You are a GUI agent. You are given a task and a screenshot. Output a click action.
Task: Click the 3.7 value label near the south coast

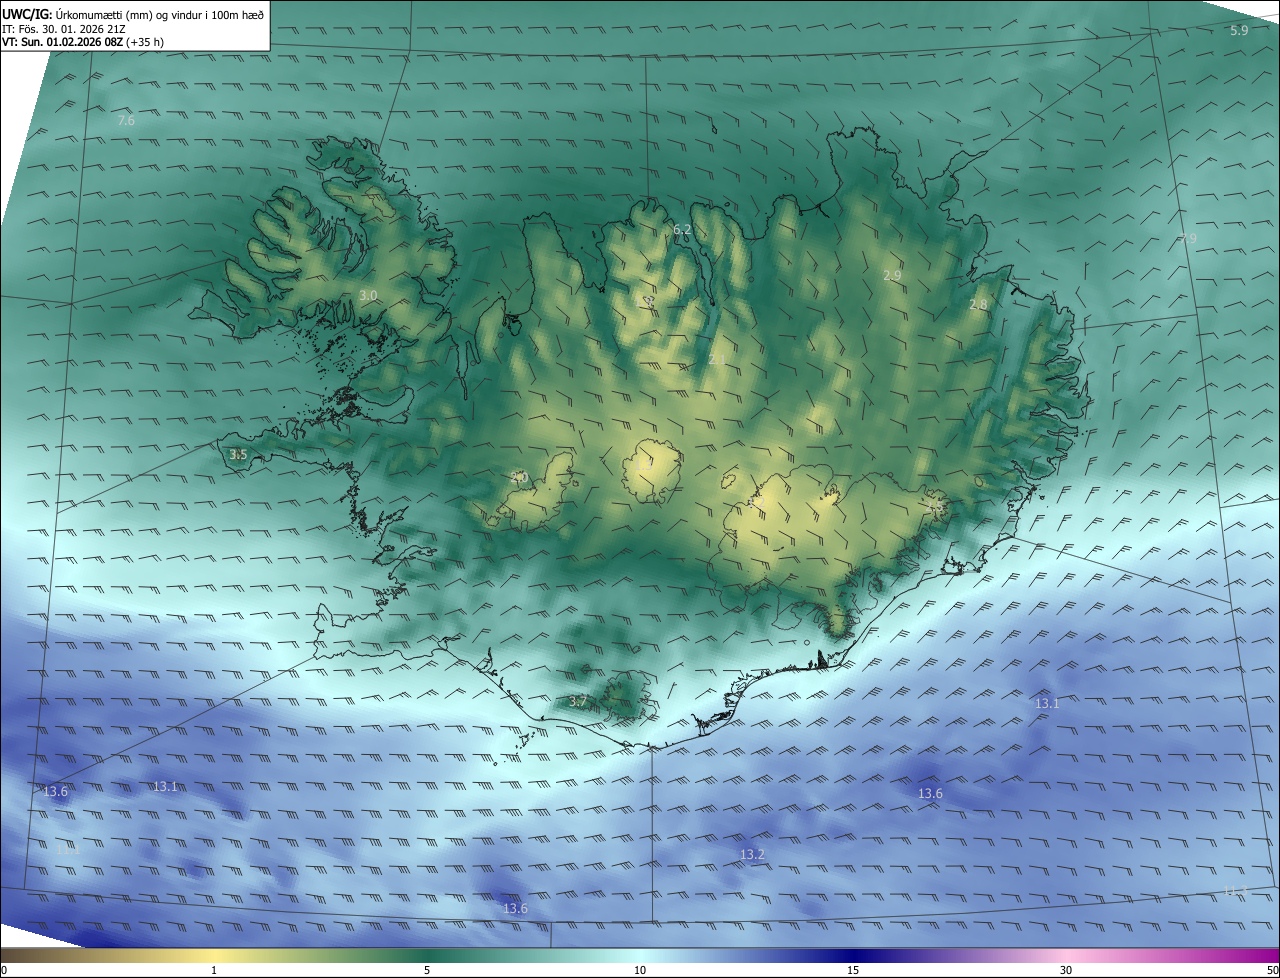point(577,702)
